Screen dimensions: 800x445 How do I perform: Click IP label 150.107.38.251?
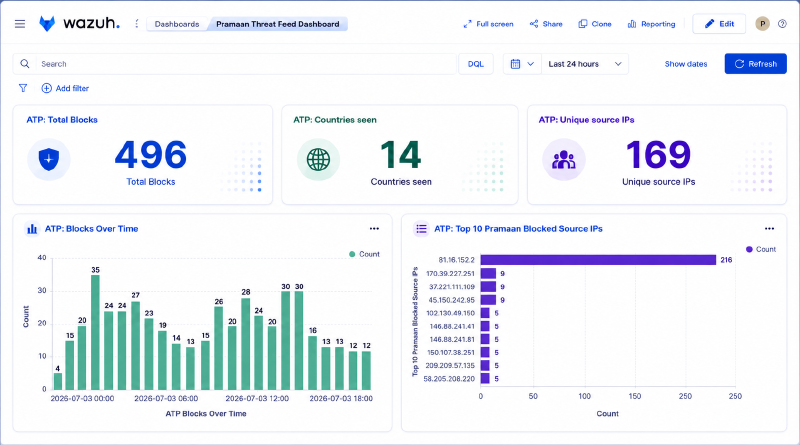point(451,353)
